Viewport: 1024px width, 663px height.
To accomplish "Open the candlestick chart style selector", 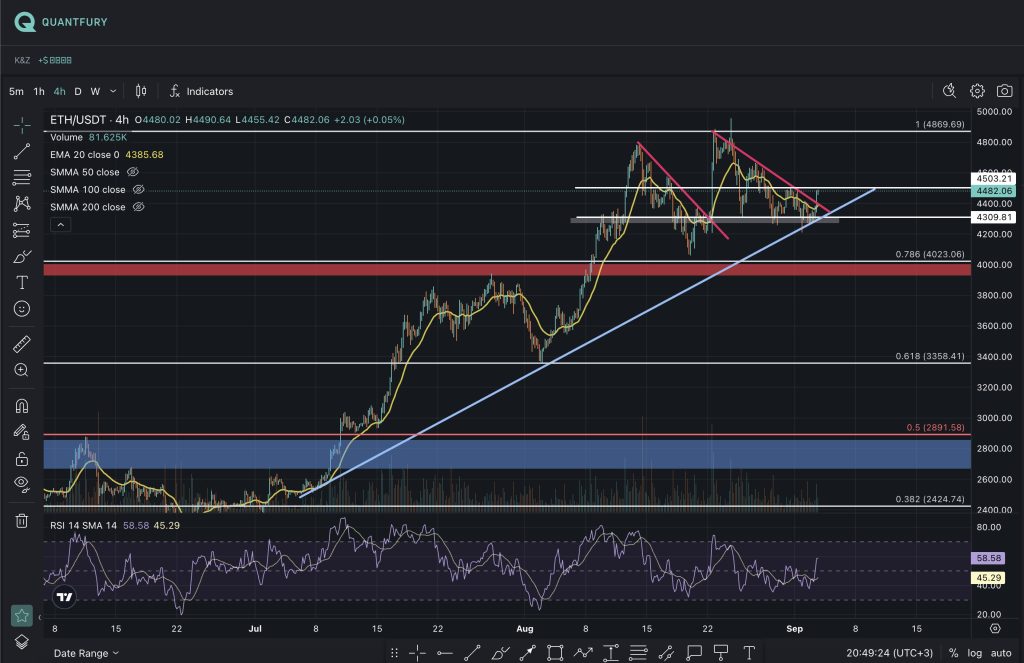I will click(x=141, y=91).
